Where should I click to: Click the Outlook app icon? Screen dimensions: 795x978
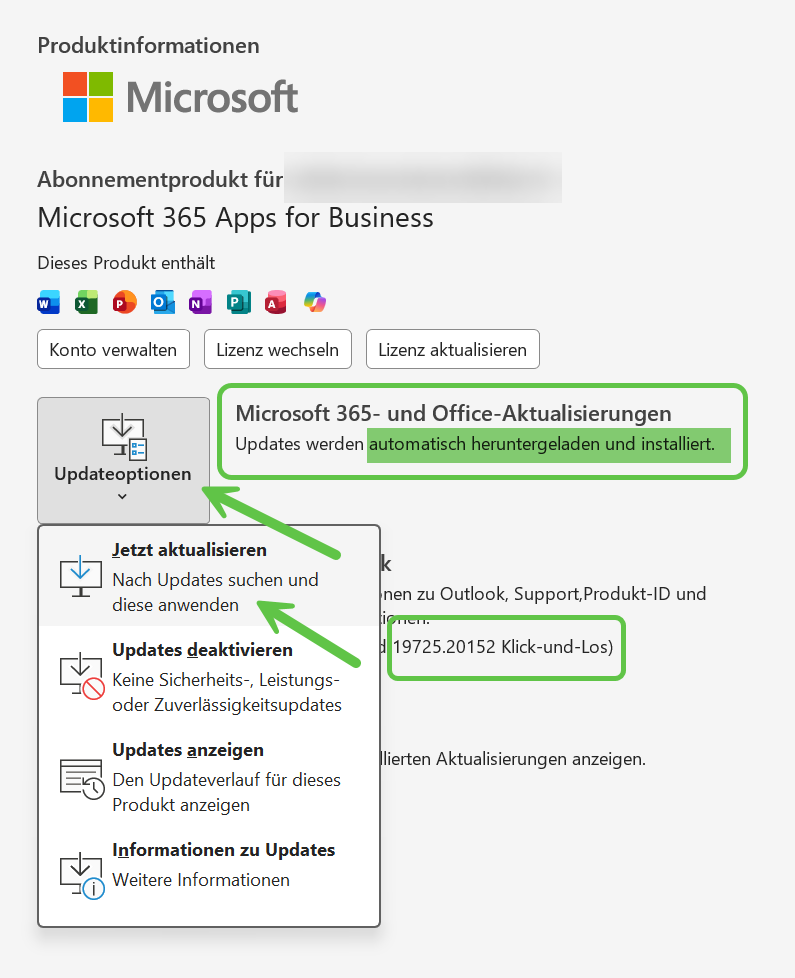[x=163, y=303]
